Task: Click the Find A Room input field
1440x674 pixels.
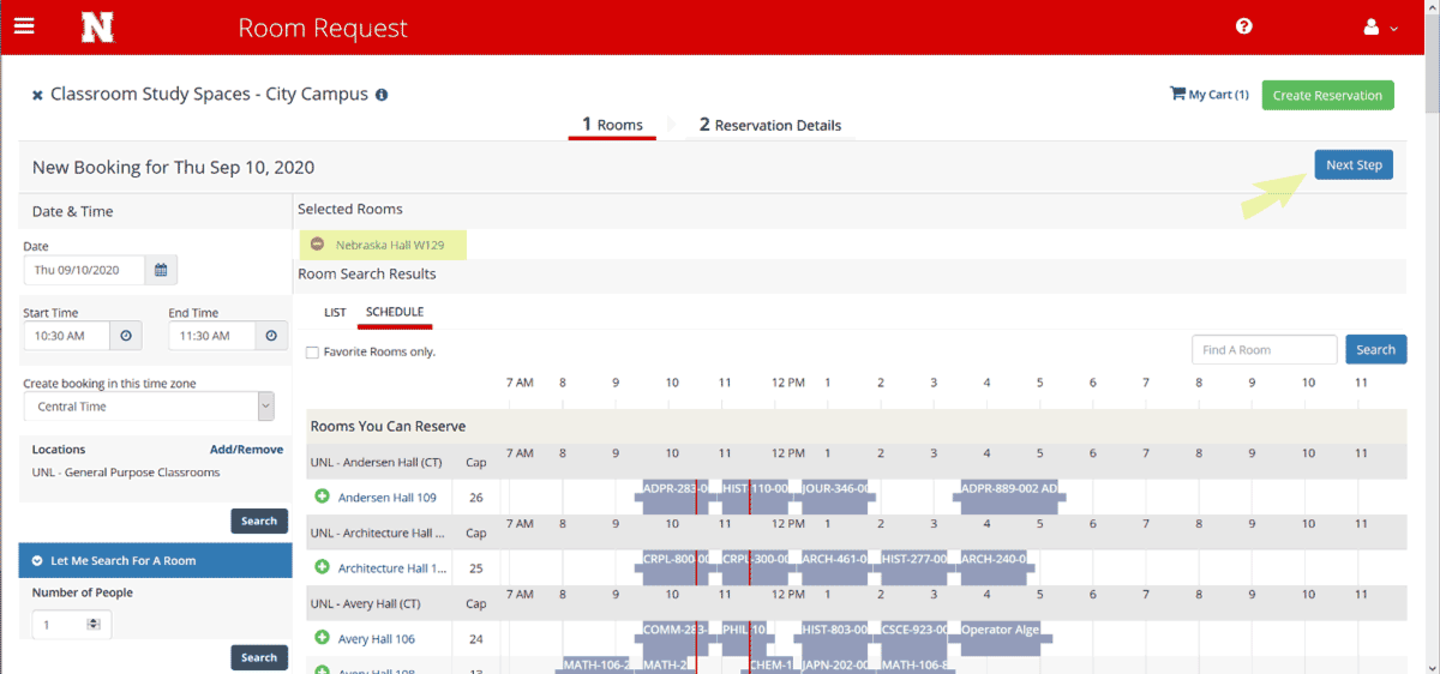Action: pyautogui.click(x=1263, y=350)
